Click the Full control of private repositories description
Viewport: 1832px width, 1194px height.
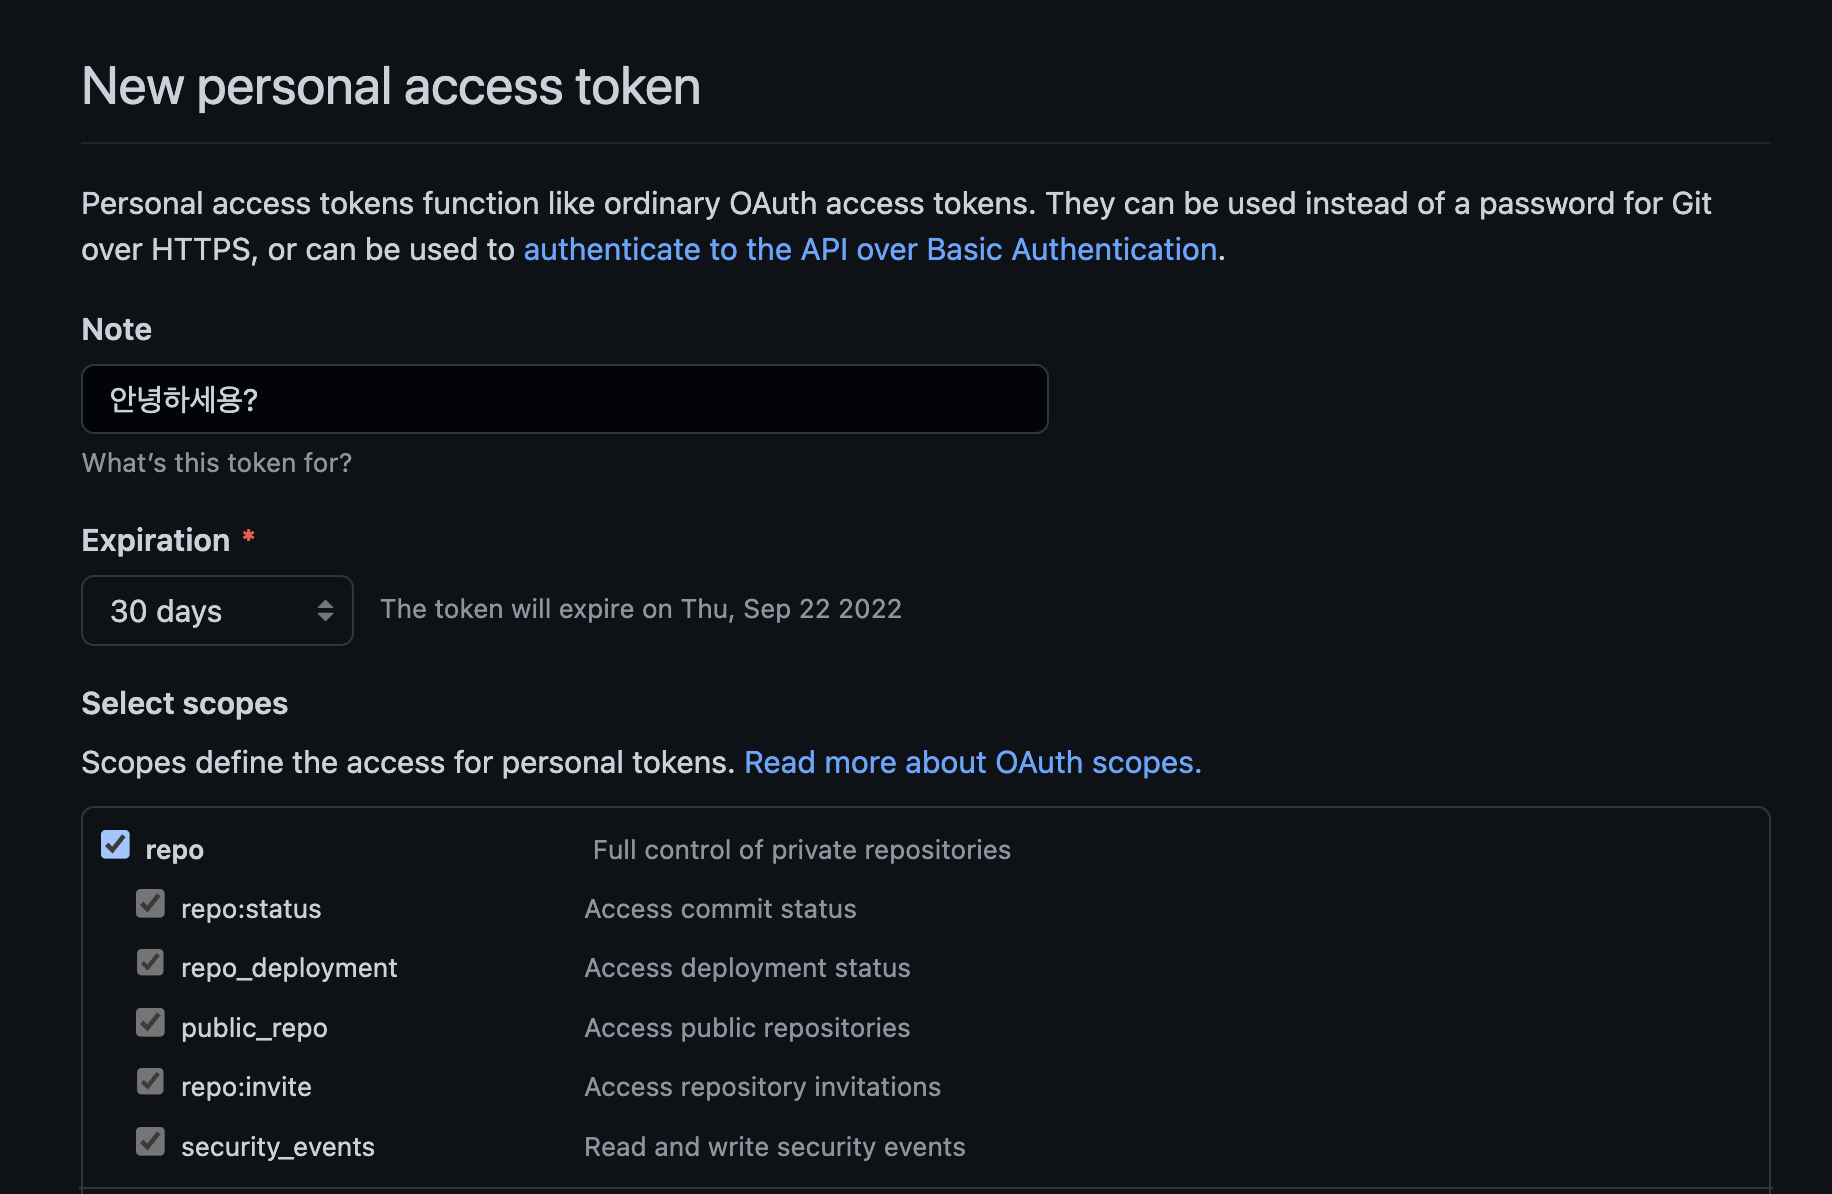coord(802,850)
